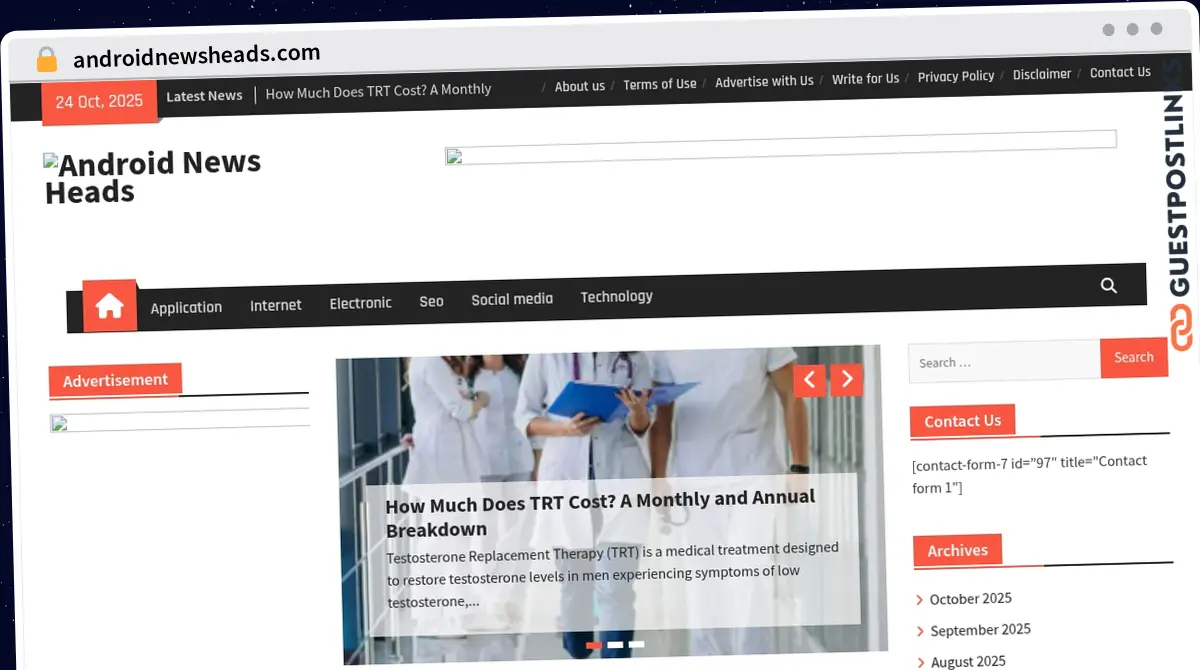Click the padlock icon in the address bar

(x=46, y=59)
